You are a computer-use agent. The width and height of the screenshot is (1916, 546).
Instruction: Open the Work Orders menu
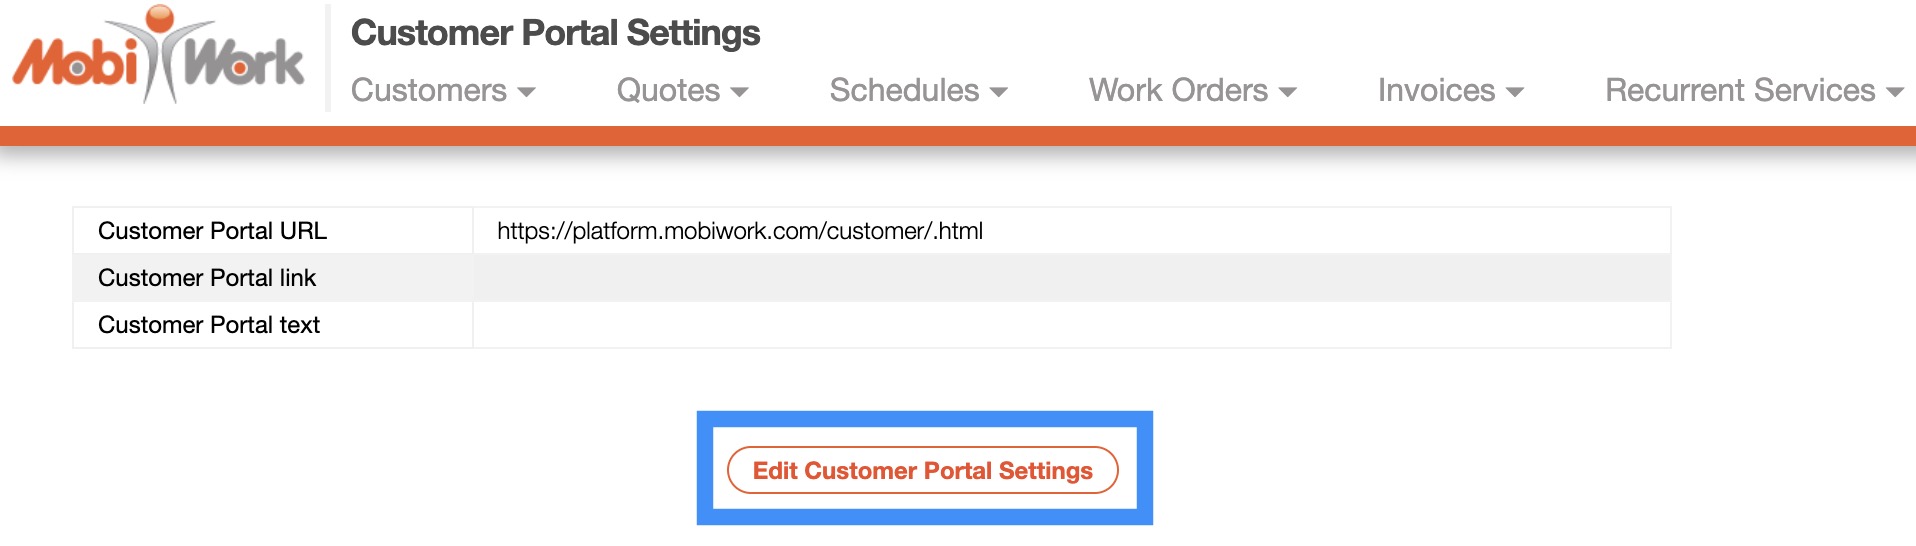(x=1178, y=91)
